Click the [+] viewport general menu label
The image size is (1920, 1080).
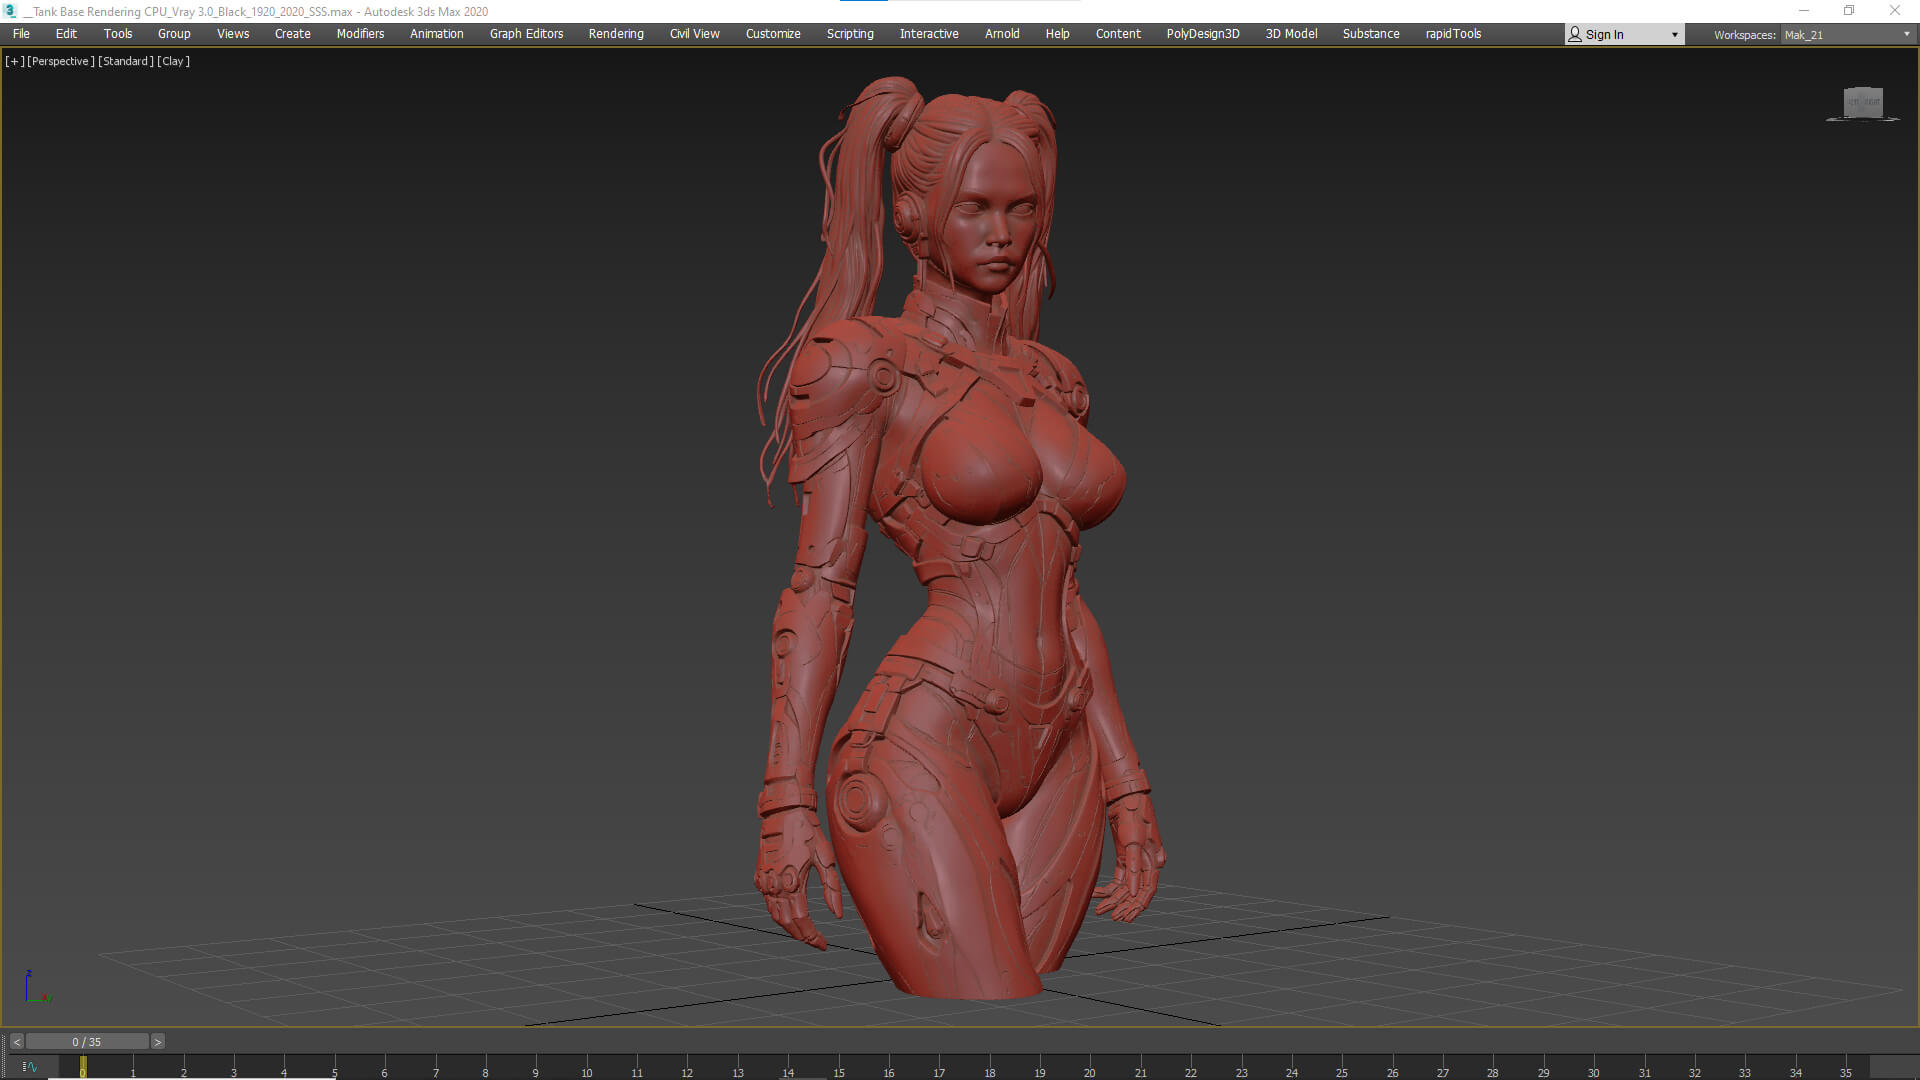(x=14, y=61)
